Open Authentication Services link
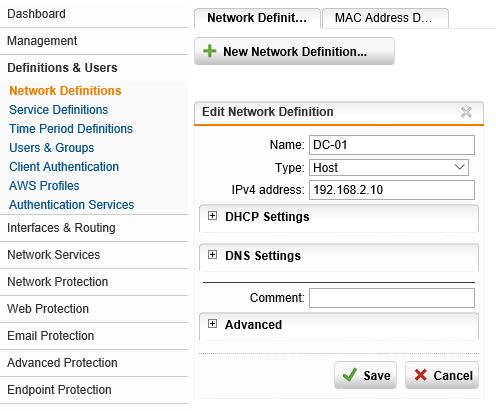 tap(72, 205)
